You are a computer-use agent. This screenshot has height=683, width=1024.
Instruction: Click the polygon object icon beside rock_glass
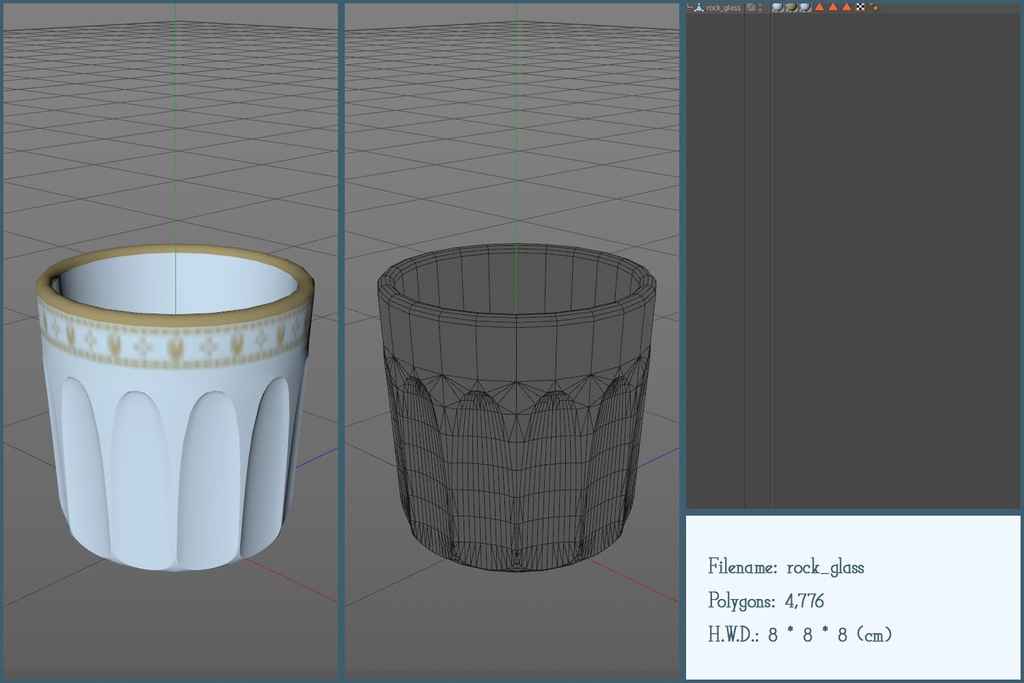699,7
